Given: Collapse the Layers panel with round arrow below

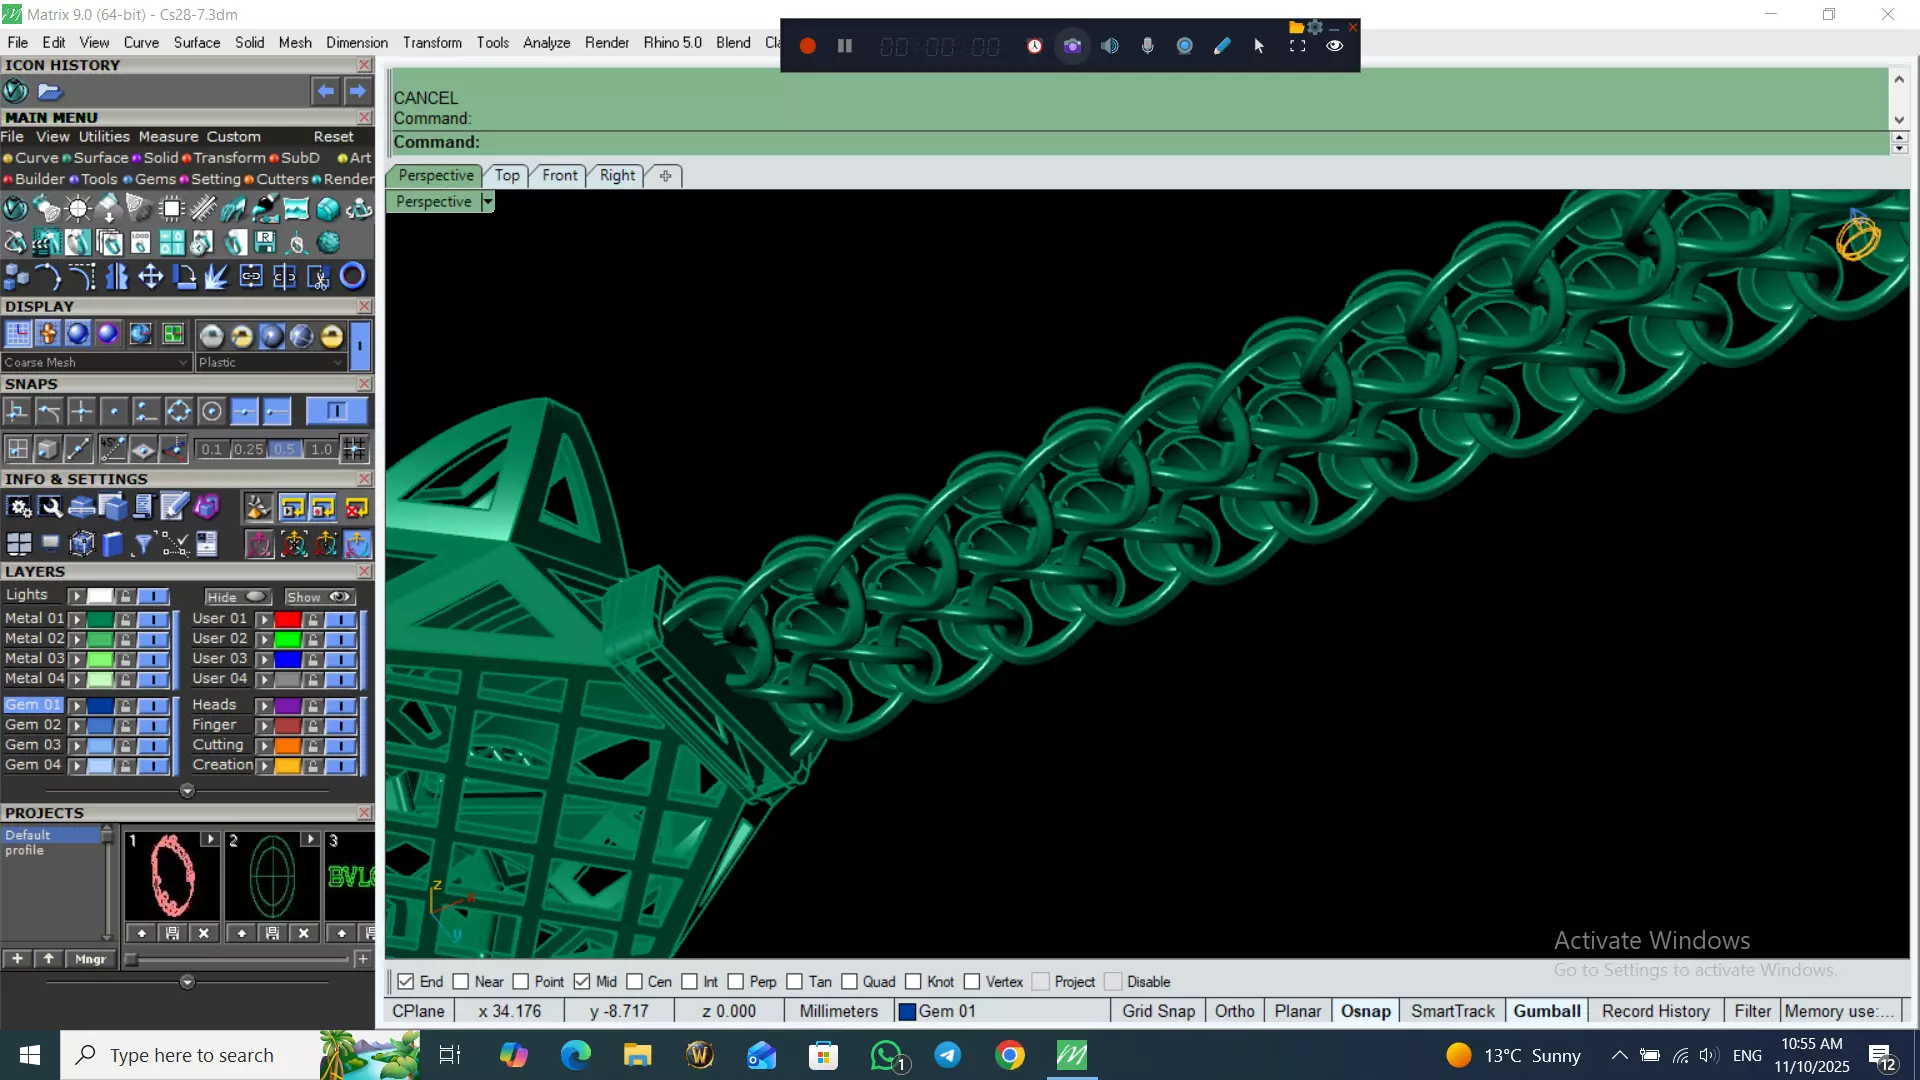Looking at the screenshot, I should point(187,791).
